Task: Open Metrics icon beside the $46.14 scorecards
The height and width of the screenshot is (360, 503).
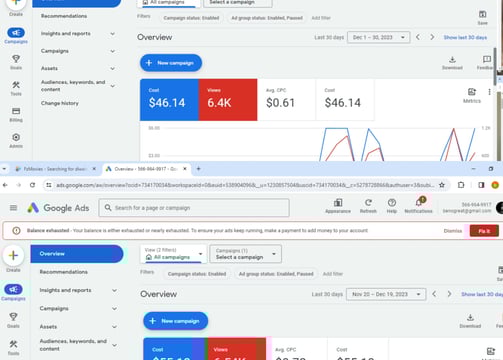Action: pyautogui.click(x=472, y=92)
